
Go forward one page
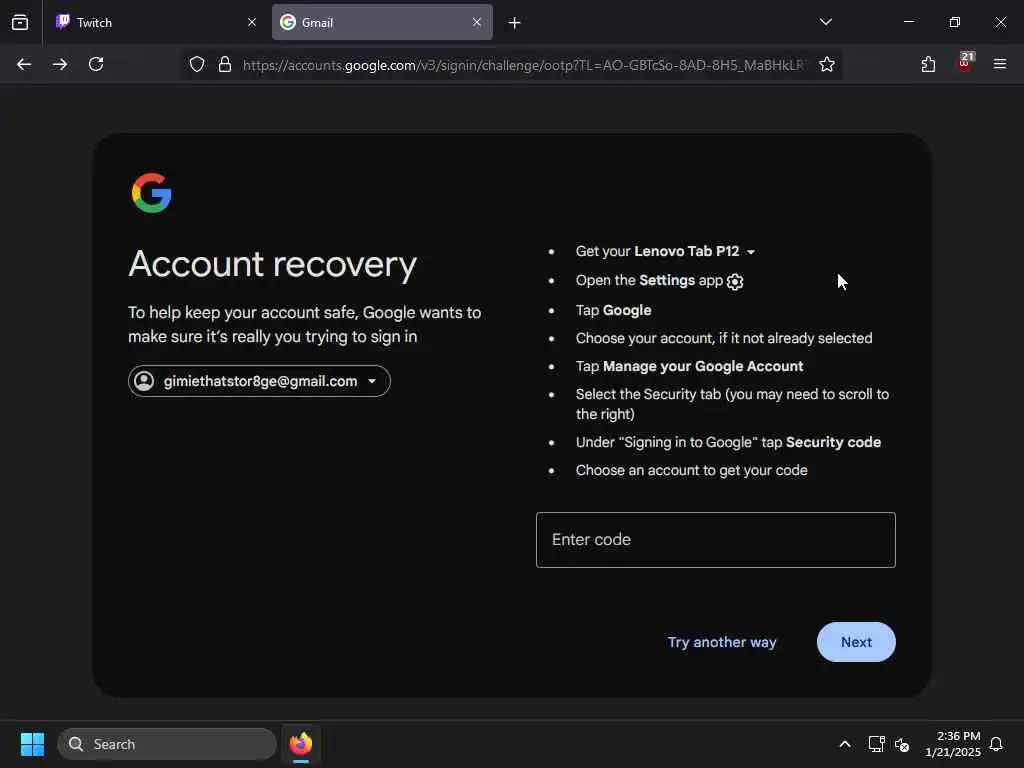coord(60,64)
